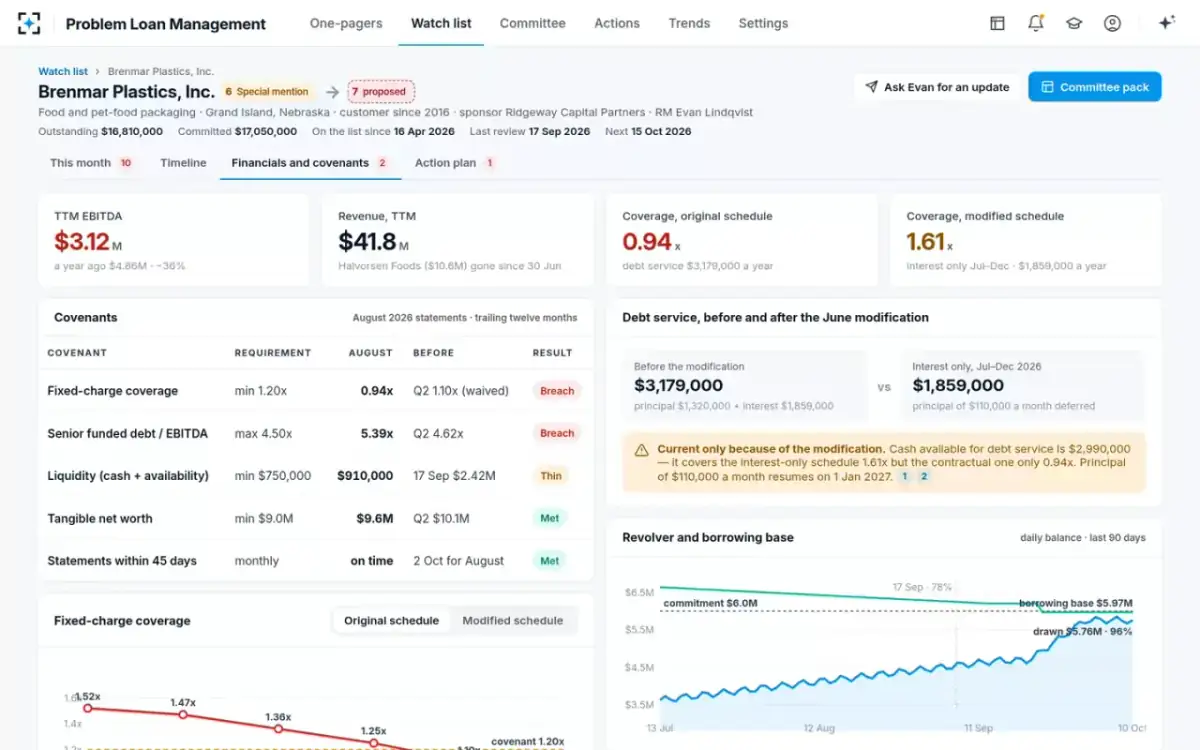This screenshot has width=1200, height=750.
Task: Click Q2 1.10x (waived) cell
Action: 461,391
